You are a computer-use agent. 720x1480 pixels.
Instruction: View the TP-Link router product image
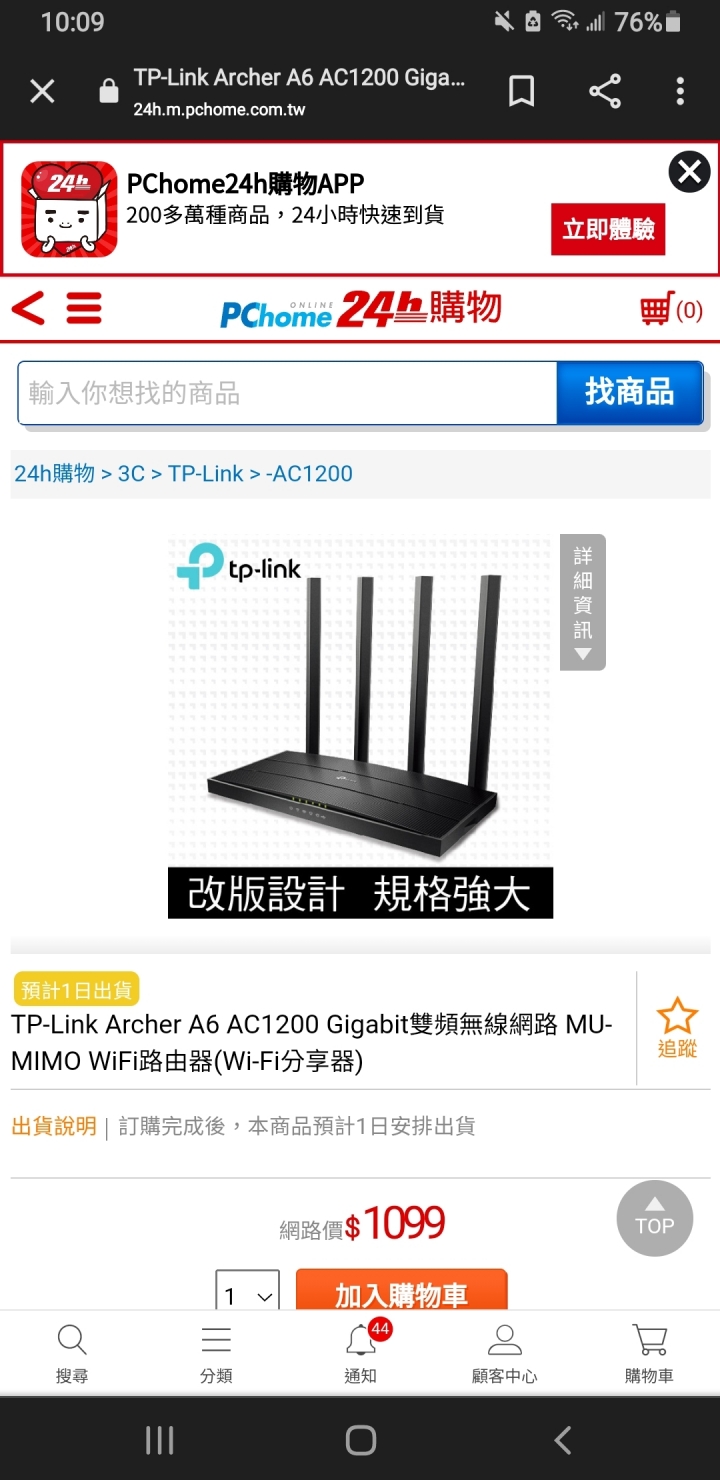[360, 728]
